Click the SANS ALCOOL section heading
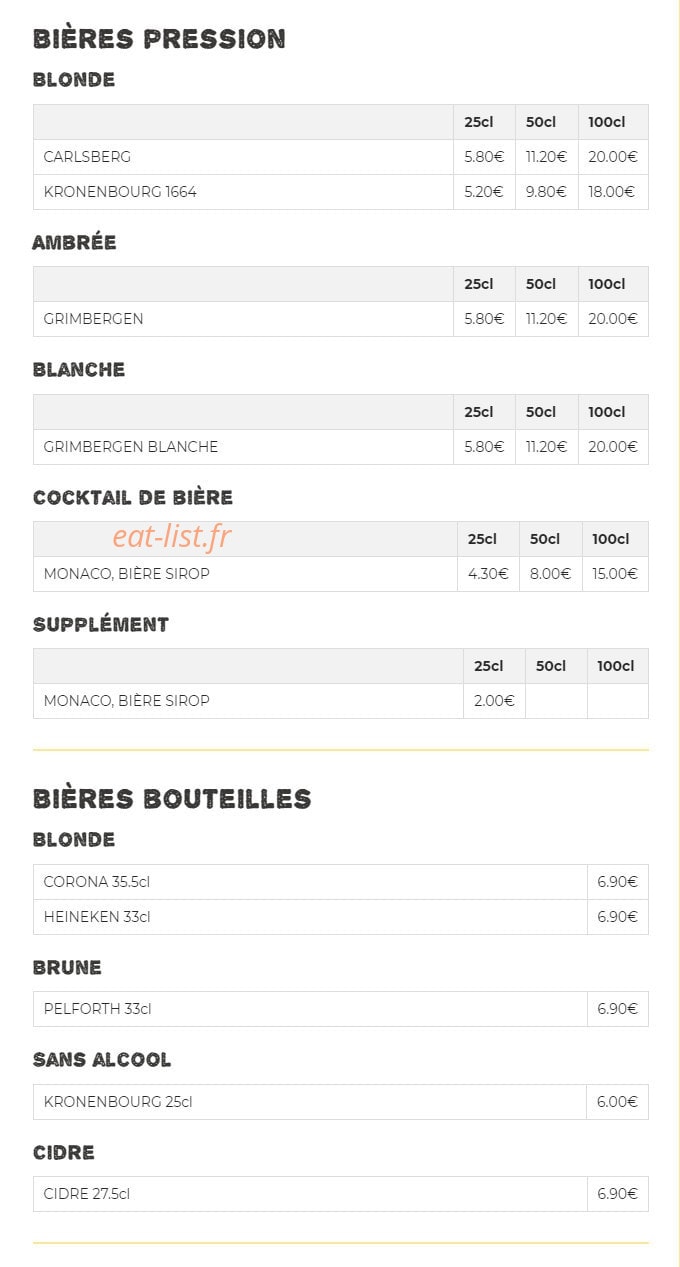680x1267 pixels. pyautogui.click(x=102, y=1060)
